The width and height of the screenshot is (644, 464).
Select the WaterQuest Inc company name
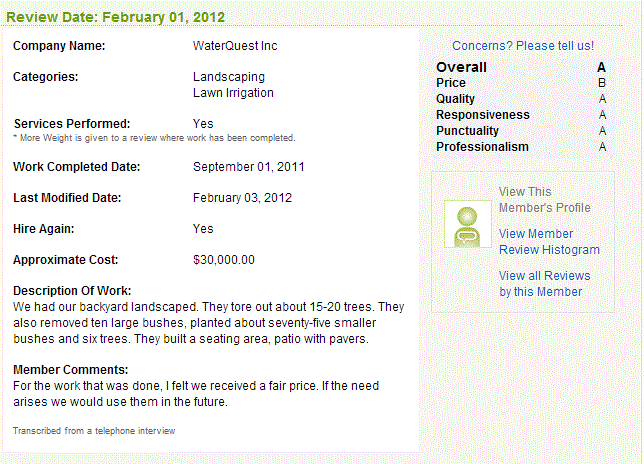click(x=235, y=46)
